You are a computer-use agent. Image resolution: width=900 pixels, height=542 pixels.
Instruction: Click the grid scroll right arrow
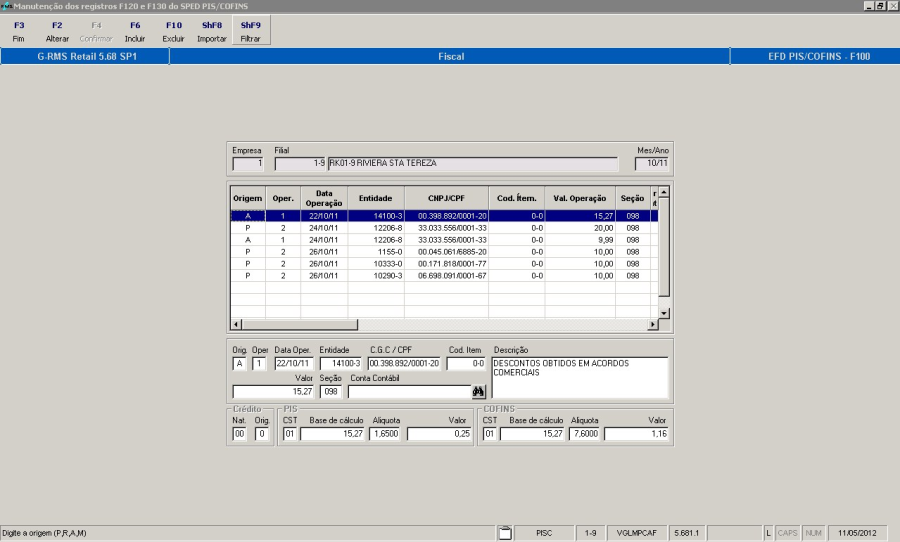652,324
